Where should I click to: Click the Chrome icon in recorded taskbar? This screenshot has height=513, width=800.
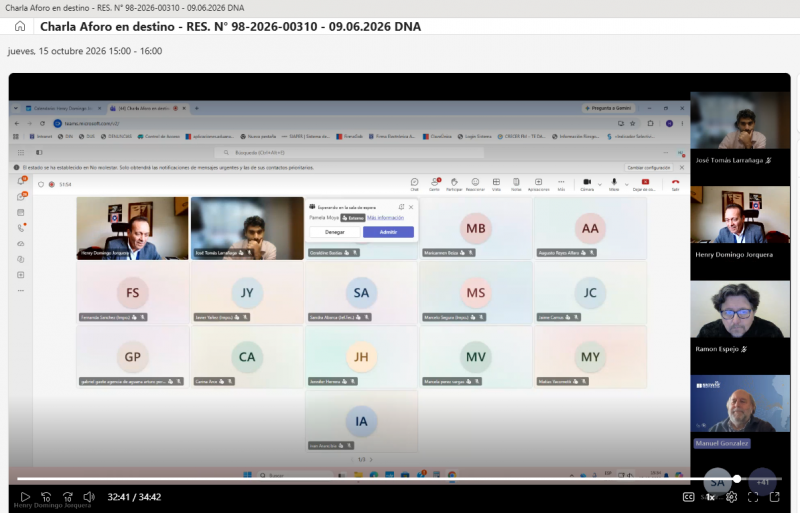pyautogui.click(x=452, y=475)
